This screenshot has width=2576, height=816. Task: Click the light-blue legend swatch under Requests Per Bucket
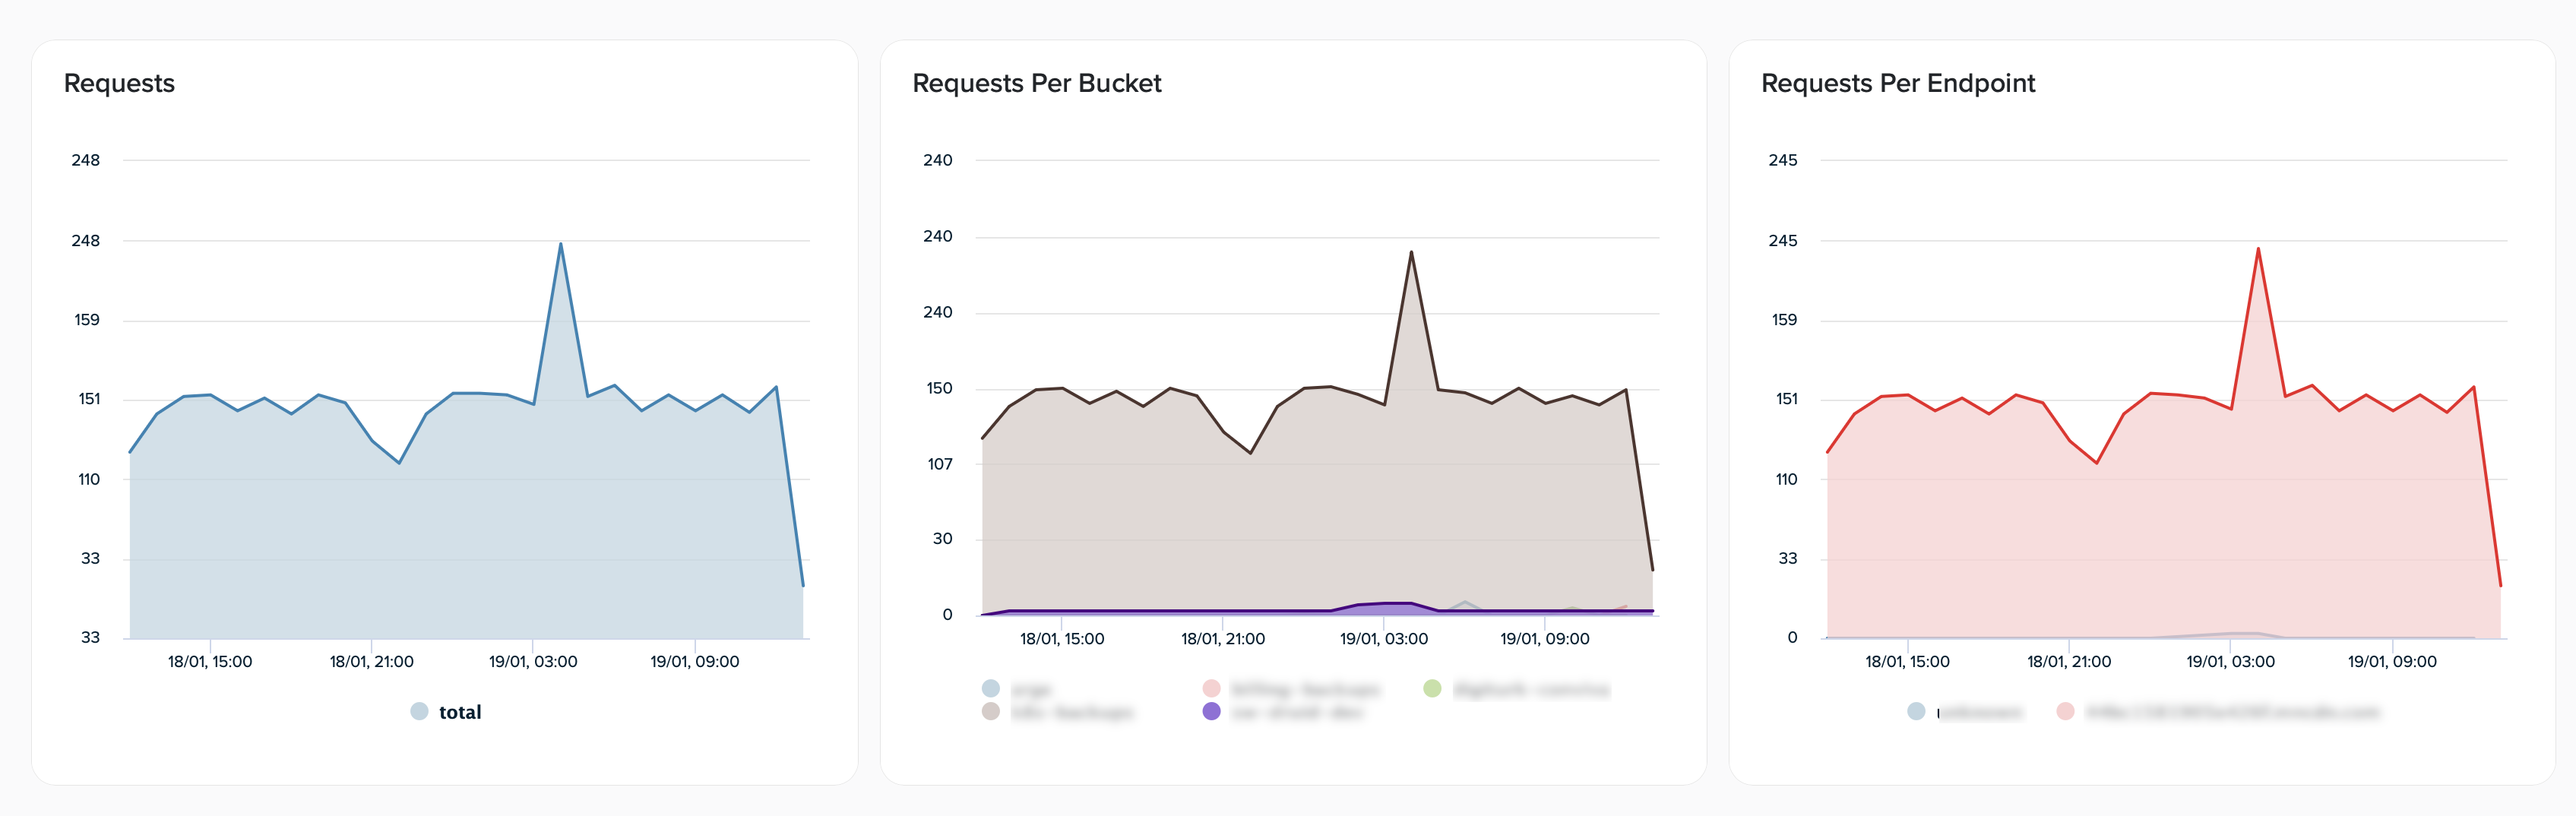pyautogui.click(x=990, y=688)
